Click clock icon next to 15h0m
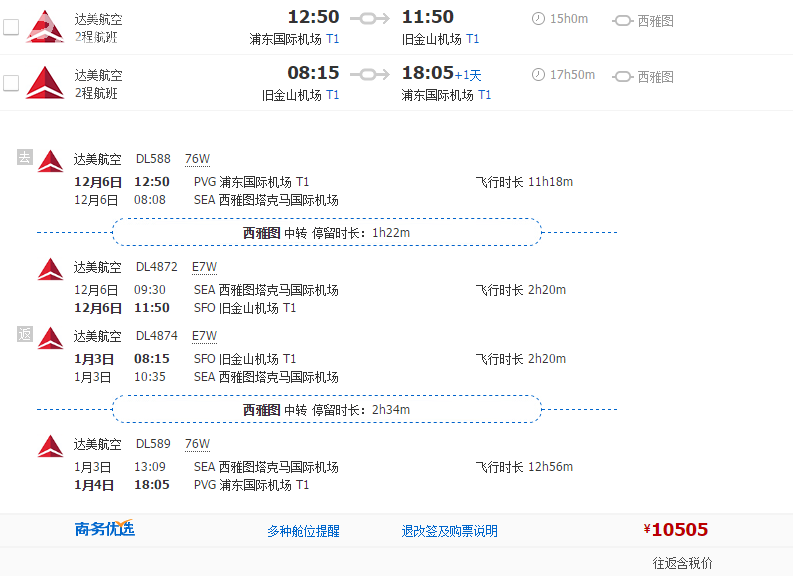The image size is (793, 576). coord(539,19)
